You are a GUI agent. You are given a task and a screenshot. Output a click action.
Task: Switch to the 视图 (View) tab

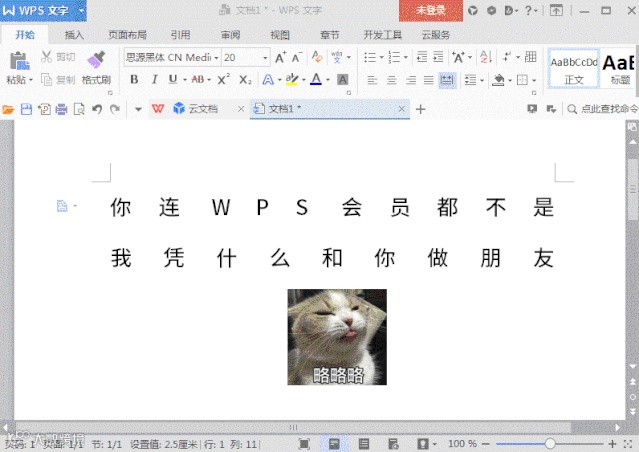[280, 35]
